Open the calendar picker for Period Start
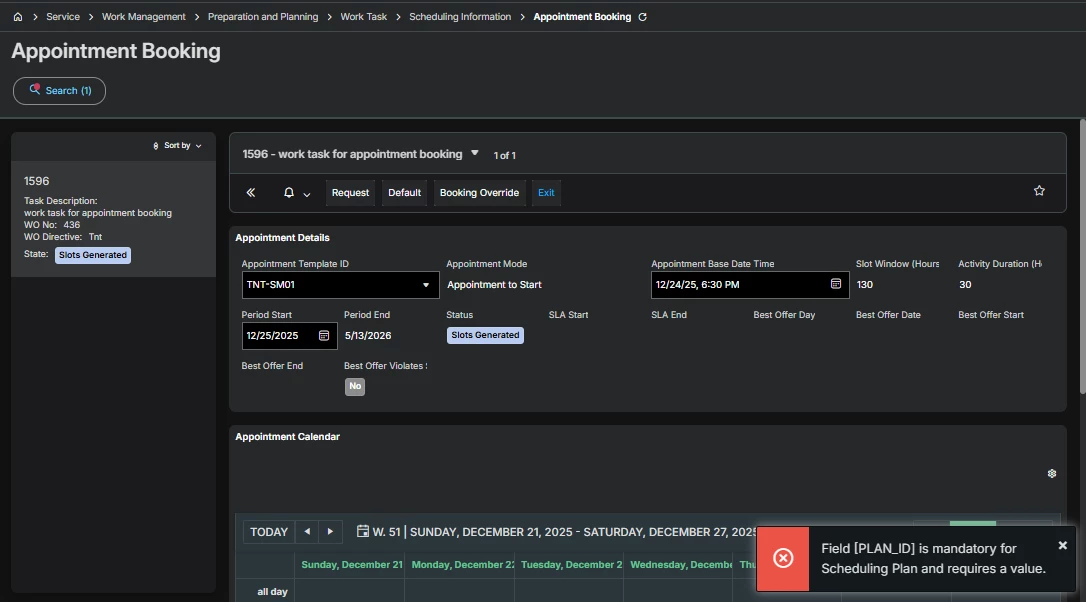The height and width of the screenshot is (602, 1086). coord(326,336)
